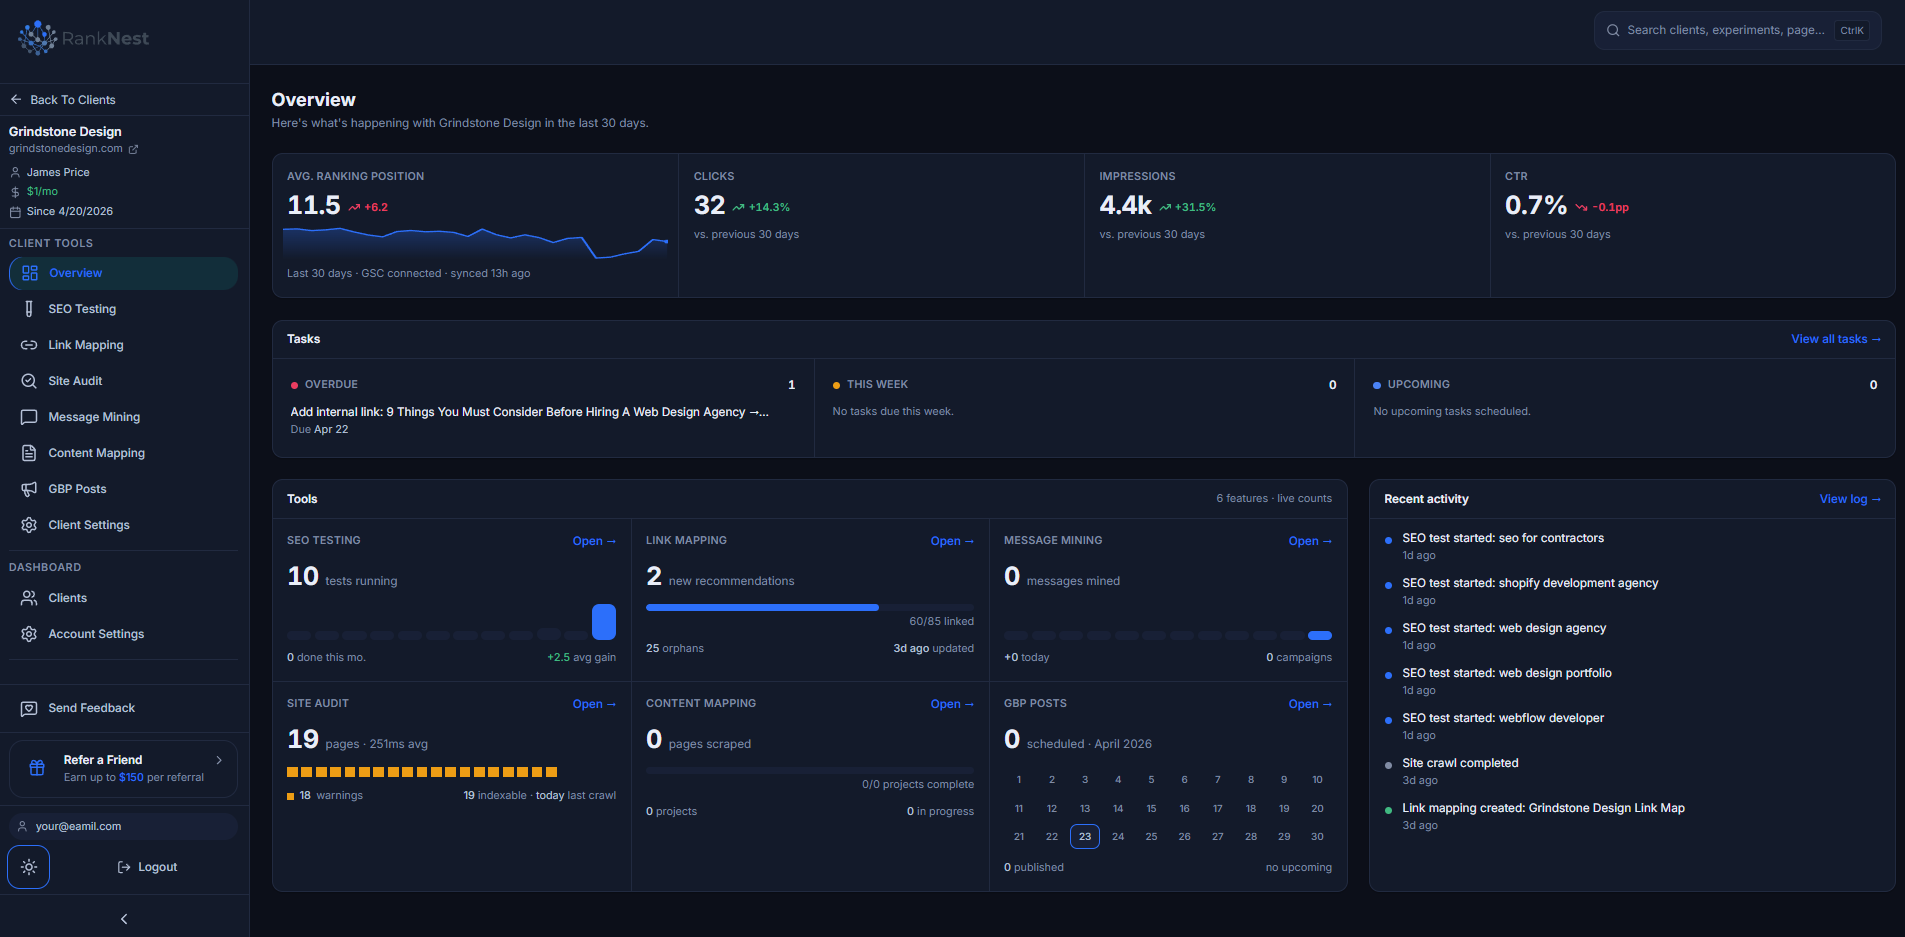Click the Client Settings gear icon

(29, 525)
